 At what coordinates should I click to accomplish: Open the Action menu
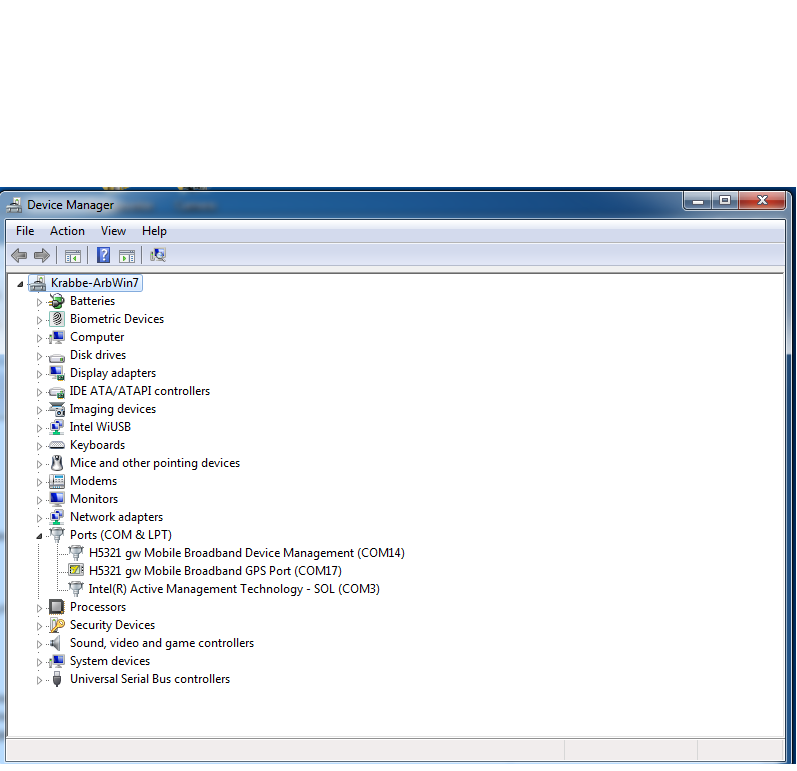pos(67,231)
